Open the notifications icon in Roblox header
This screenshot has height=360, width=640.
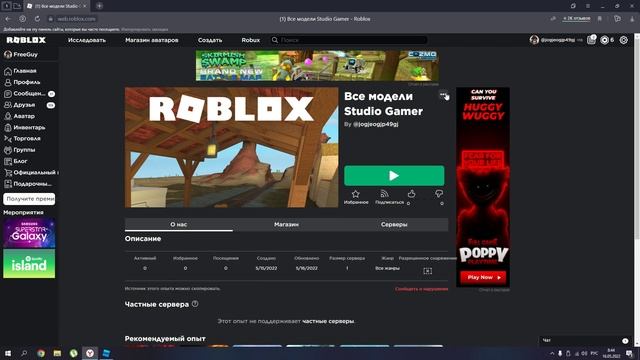[x=591, y=40]
